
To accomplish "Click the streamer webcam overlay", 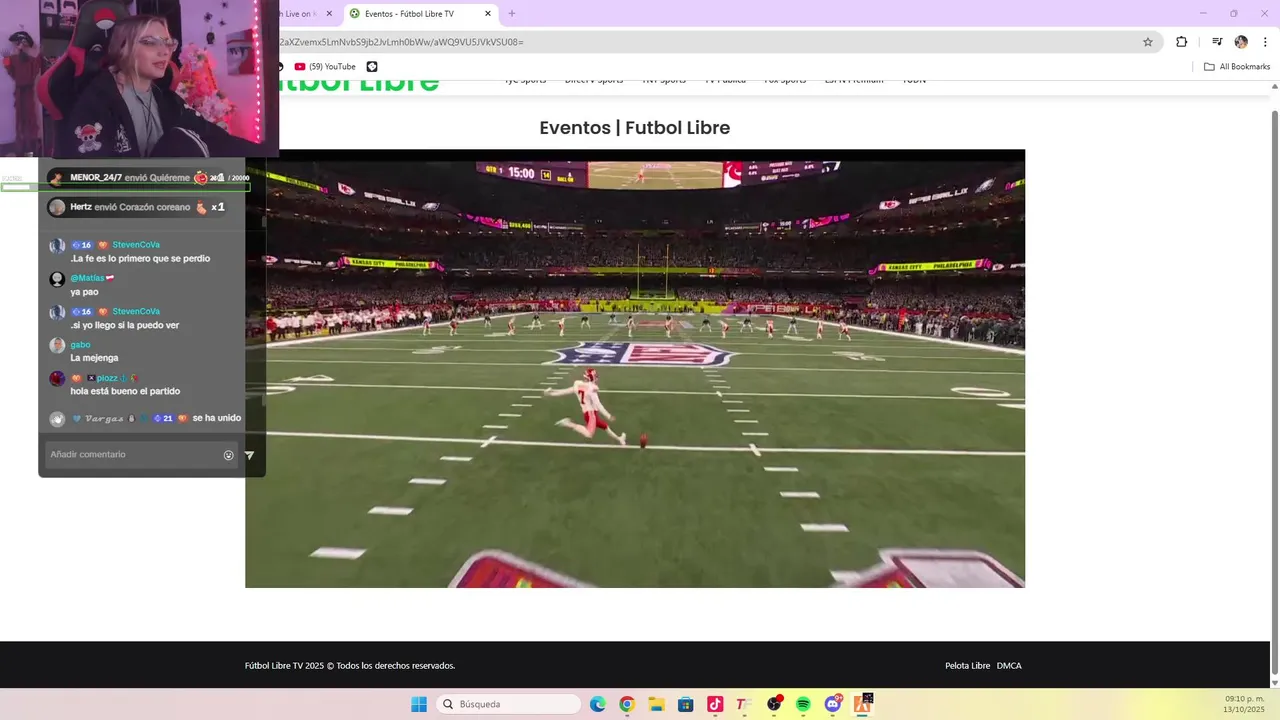I will (x=139, y=78).
